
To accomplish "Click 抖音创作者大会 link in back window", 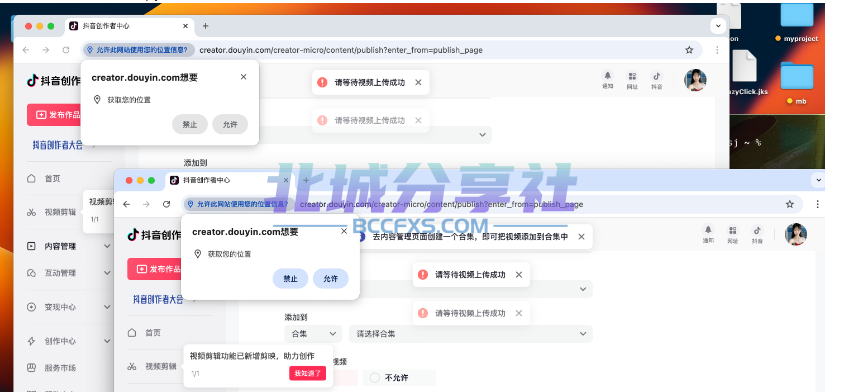I will (58, 145).
